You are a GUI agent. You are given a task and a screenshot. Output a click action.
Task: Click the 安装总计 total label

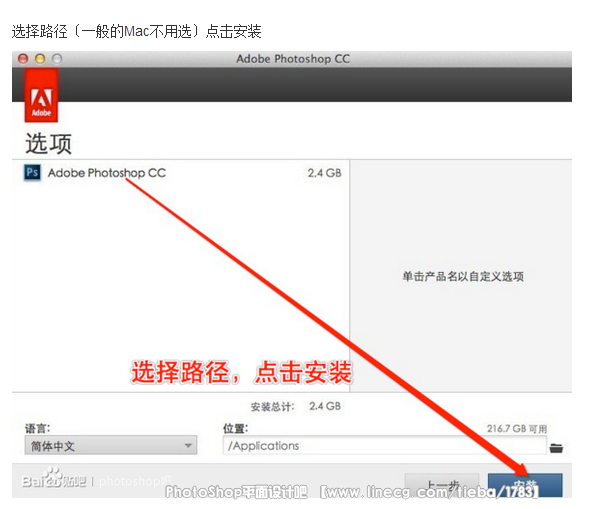(273, 406)
